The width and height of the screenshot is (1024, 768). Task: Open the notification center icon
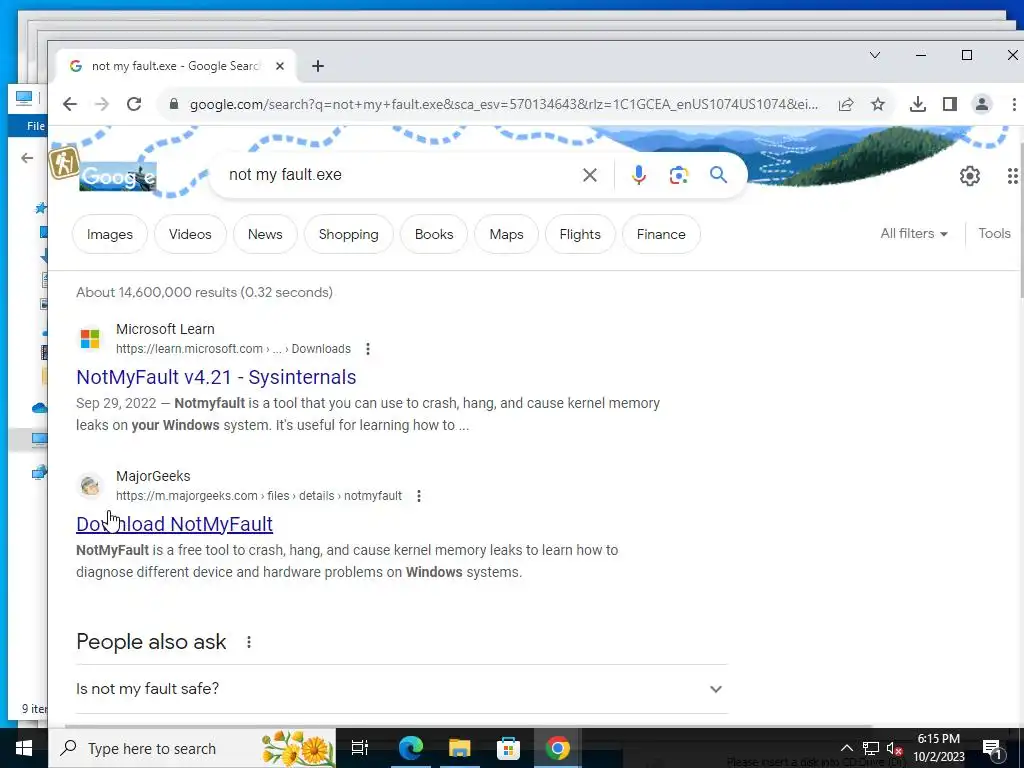click(992, 748)
